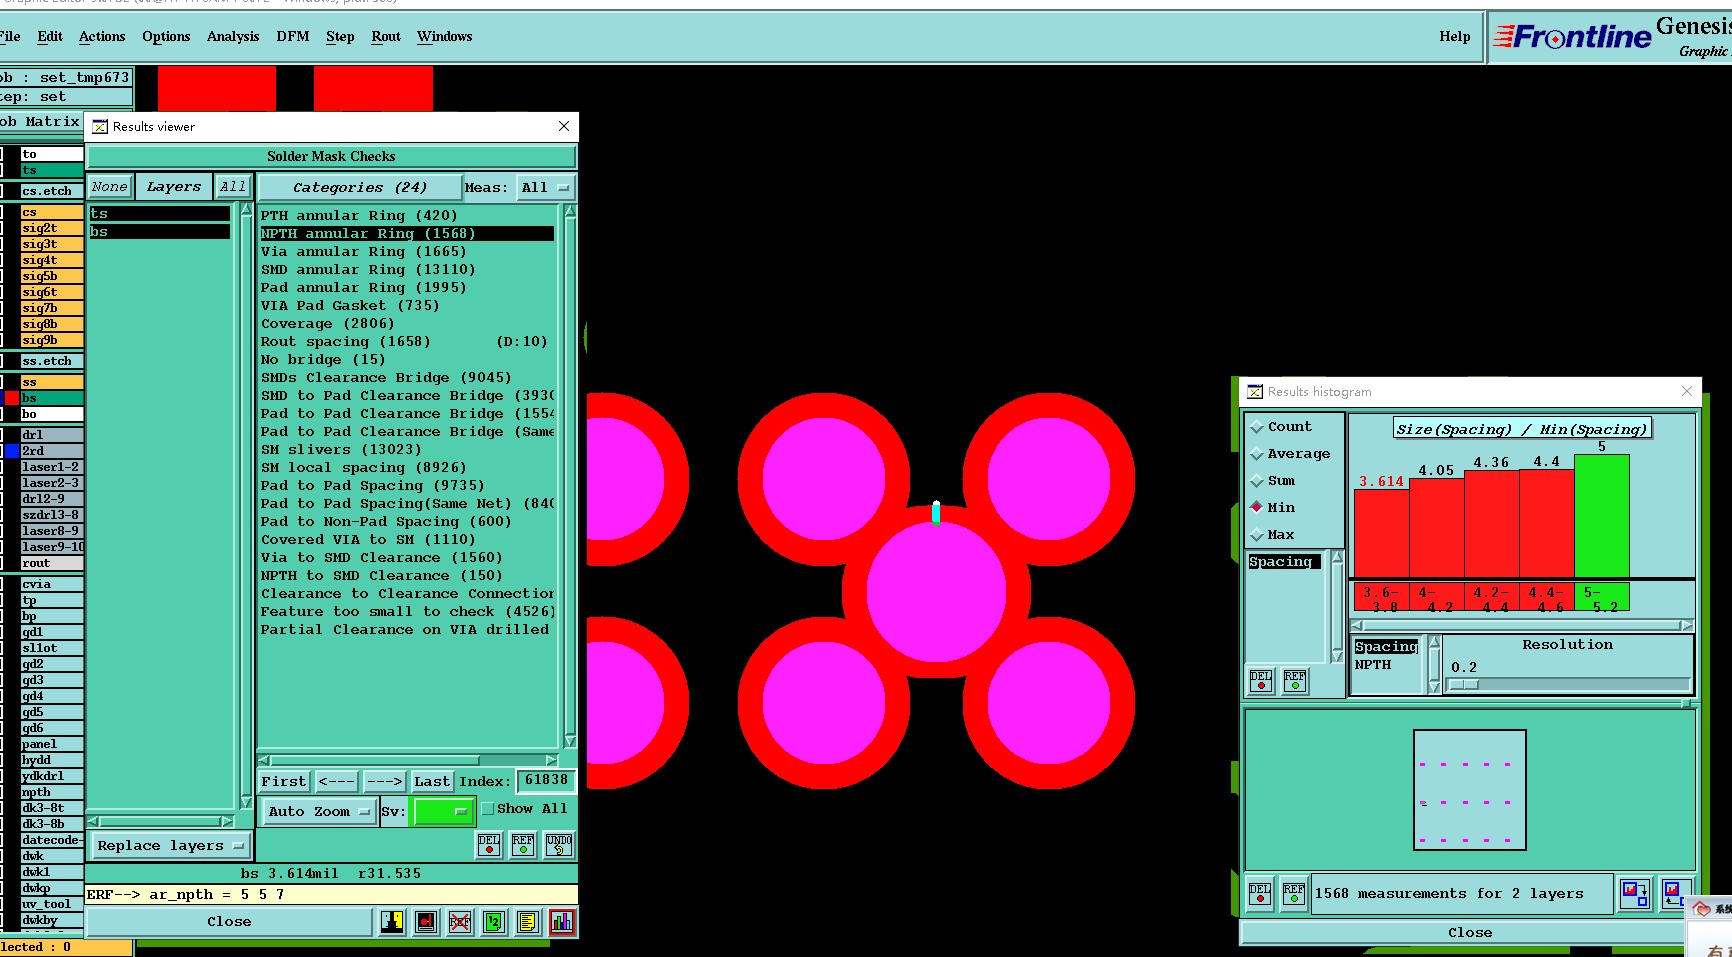The width and height of the screenshot is (1732, 957).
Task: Click the categories list vertical scrollbar
Action: (x=570, y=475)
